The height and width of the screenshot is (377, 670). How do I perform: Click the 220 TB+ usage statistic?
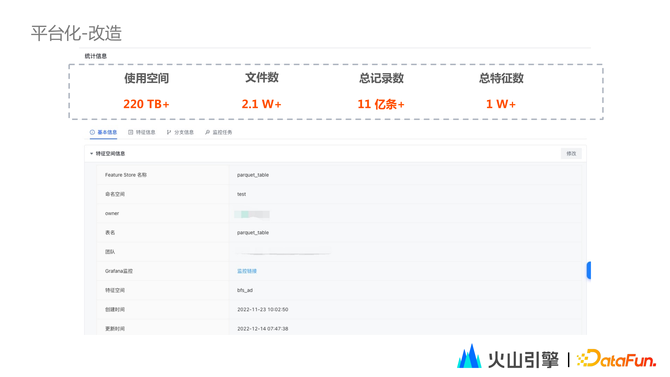146,104
